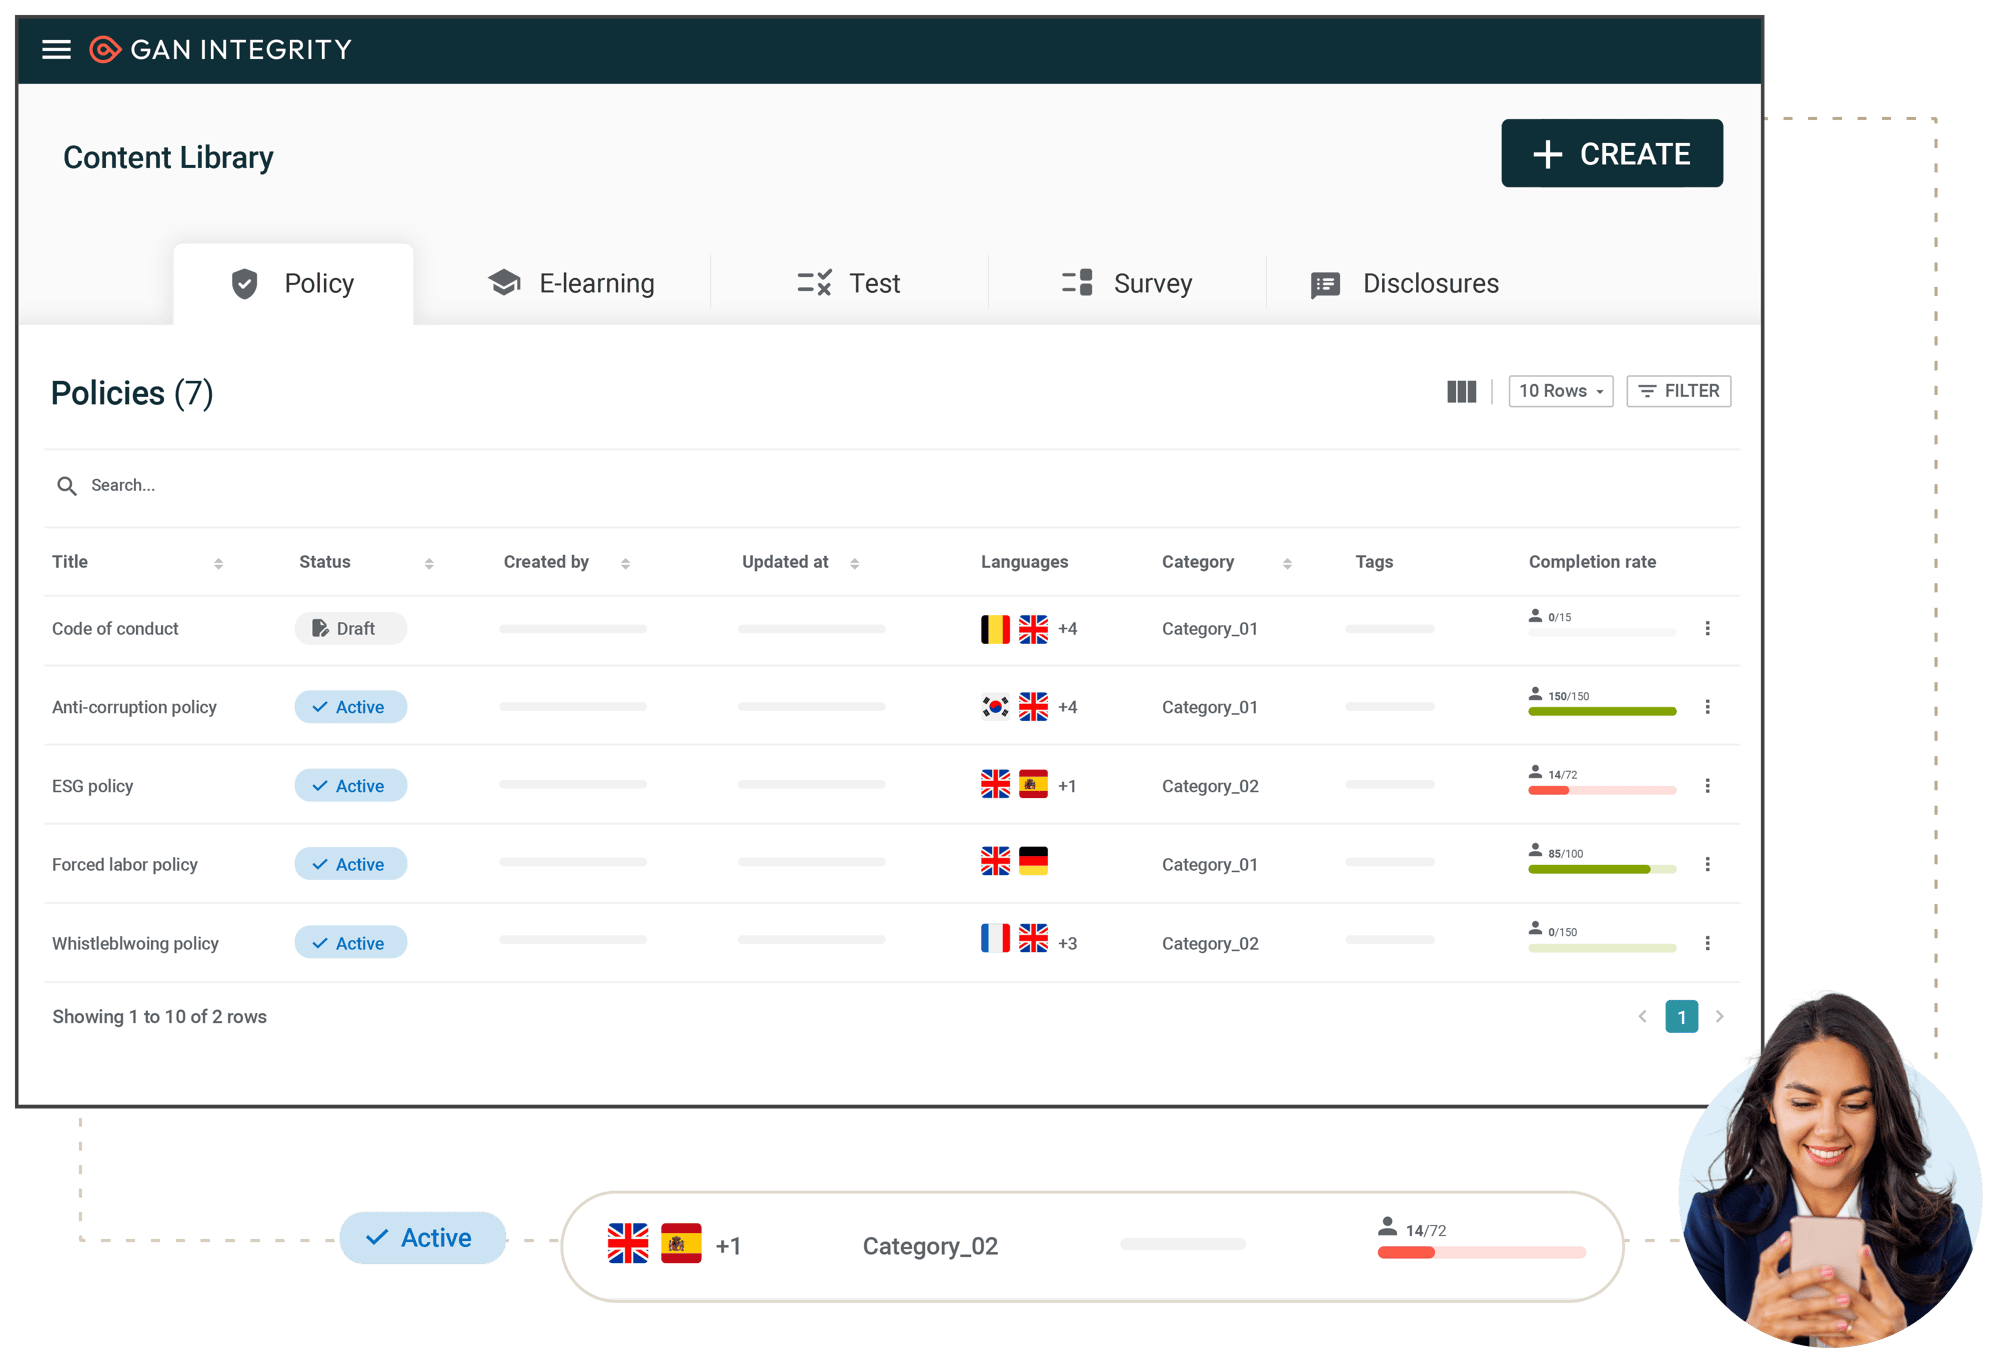This screenshot has height=1363, width=2000.
Task: Sort by the Updated at column
Action: coord(854,563)
